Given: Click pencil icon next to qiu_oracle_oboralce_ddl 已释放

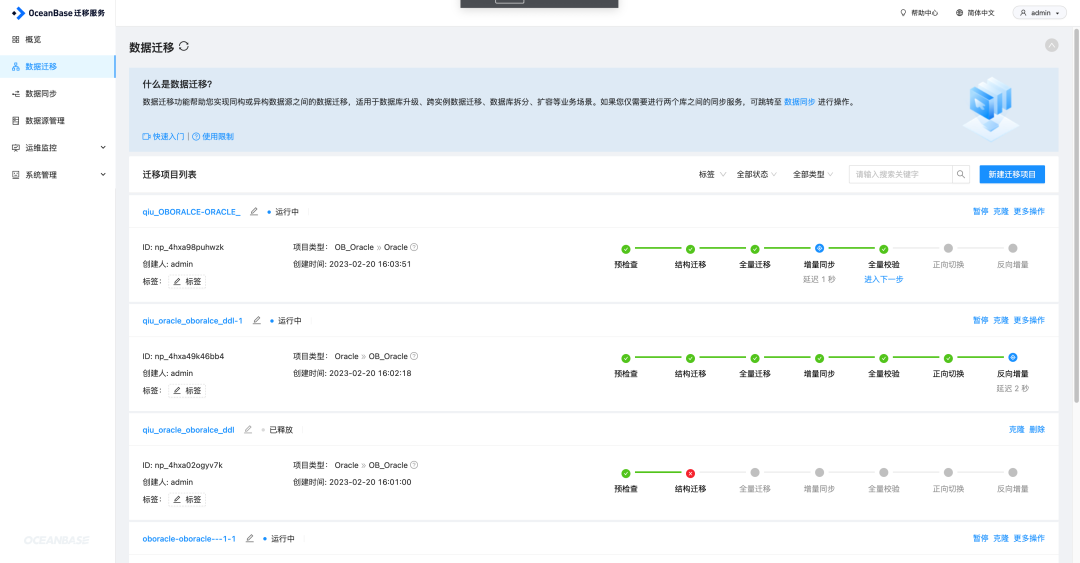Looking at the screenshot, I should pyautogui.click(x=248, y=429).
